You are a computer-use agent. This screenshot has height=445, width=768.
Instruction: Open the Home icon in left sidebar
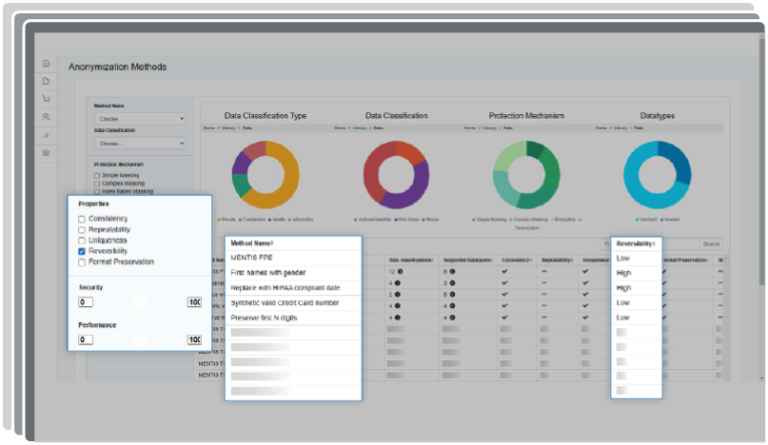46,63
